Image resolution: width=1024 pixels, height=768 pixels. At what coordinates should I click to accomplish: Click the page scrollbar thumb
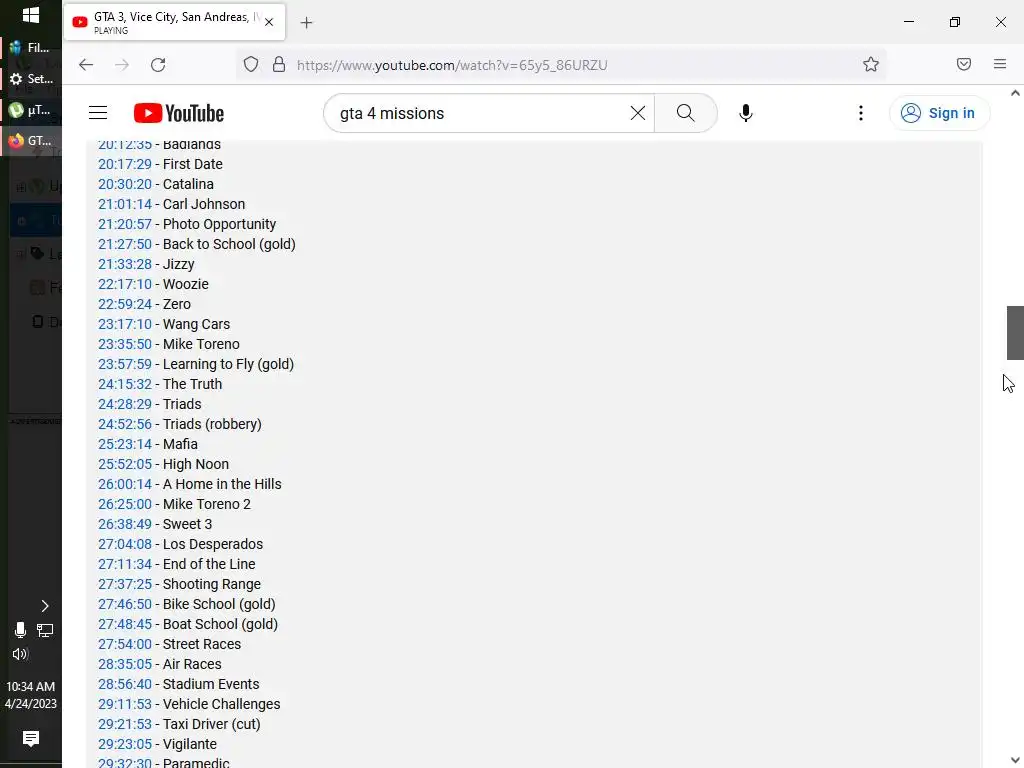click(x=1015, y=332)
